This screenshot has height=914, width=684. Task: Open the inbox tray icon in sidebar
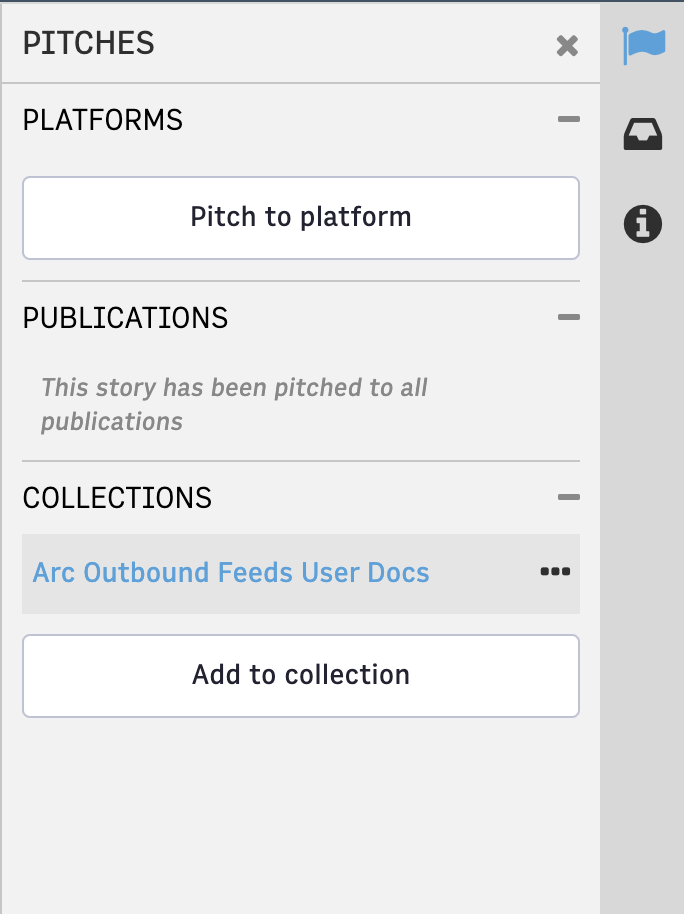pyautogui.click(x=643, y=134)
